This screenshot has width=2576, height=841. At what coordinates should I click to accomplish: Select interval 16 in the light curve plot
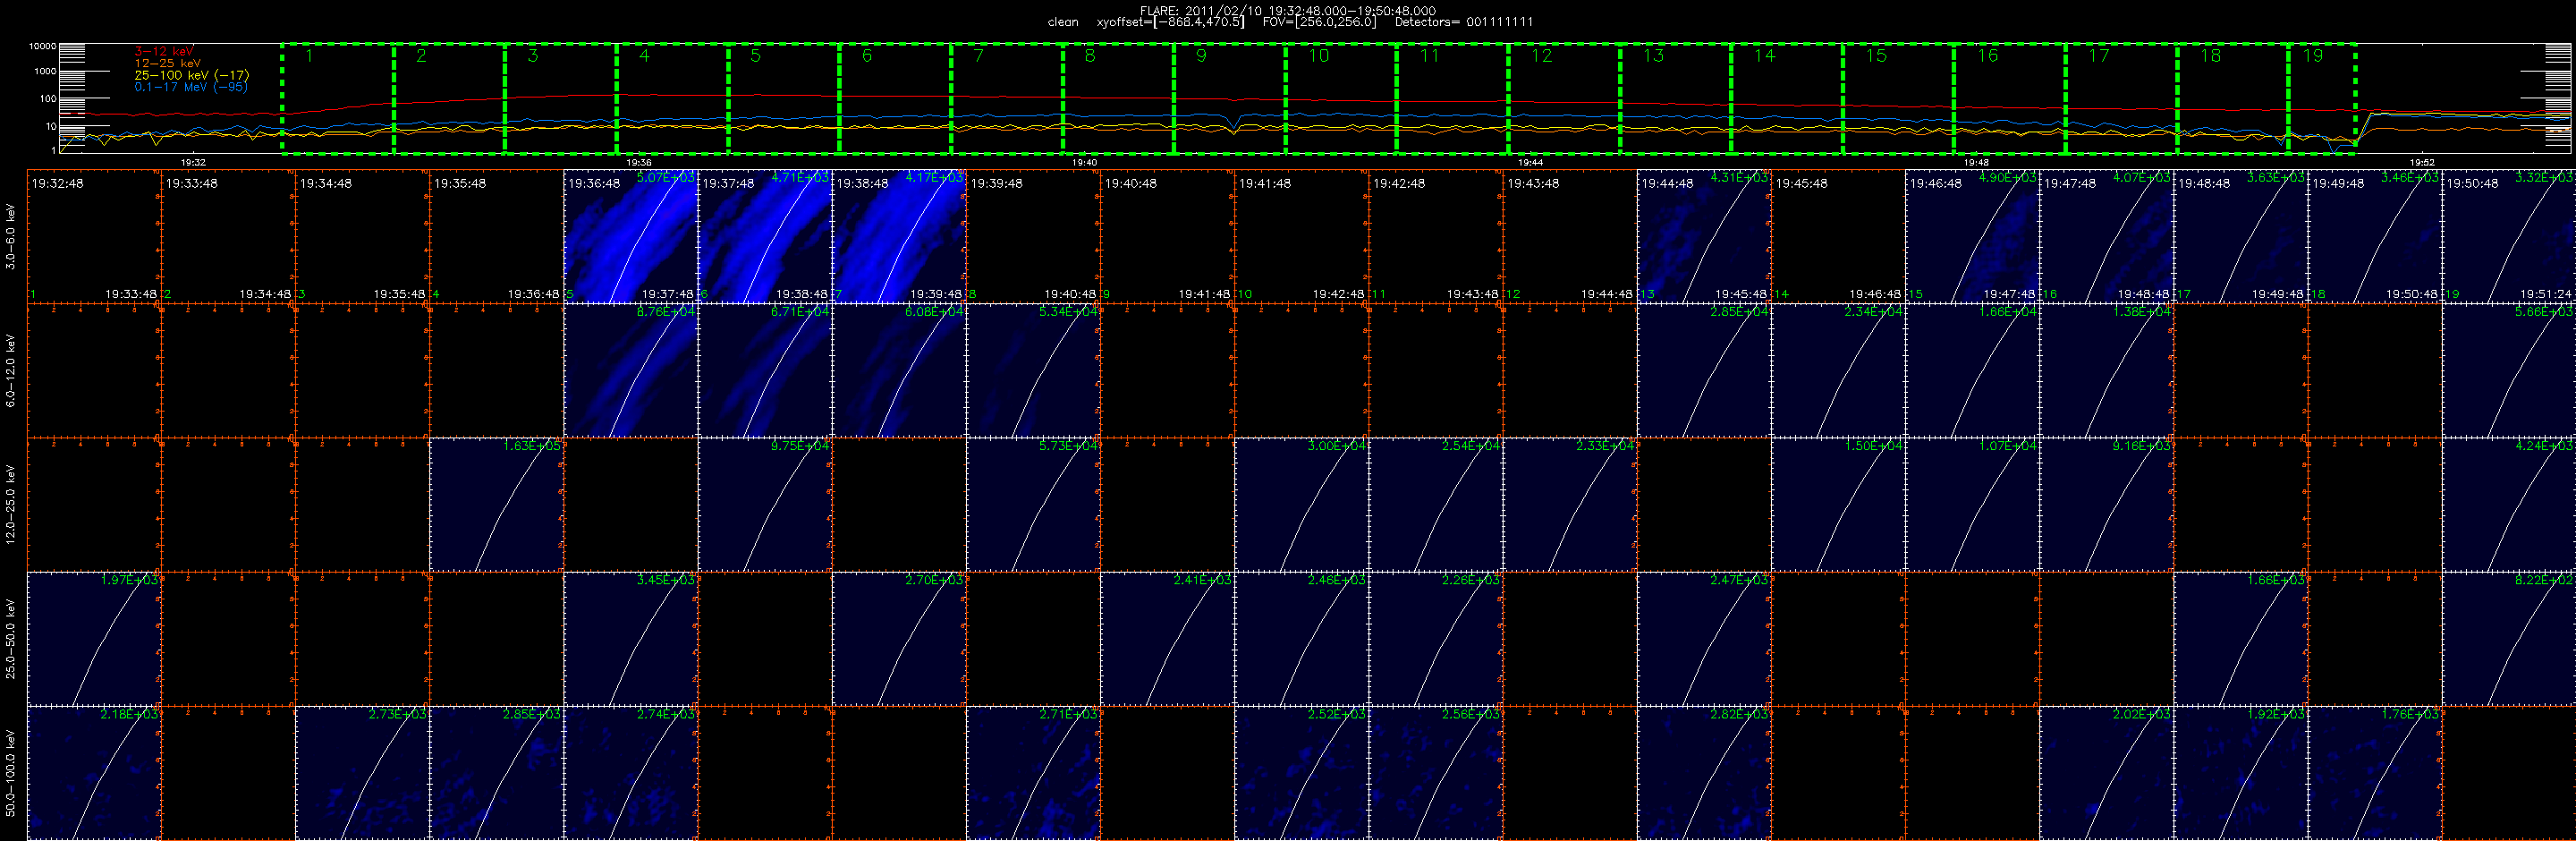[x=2010, y=98]
